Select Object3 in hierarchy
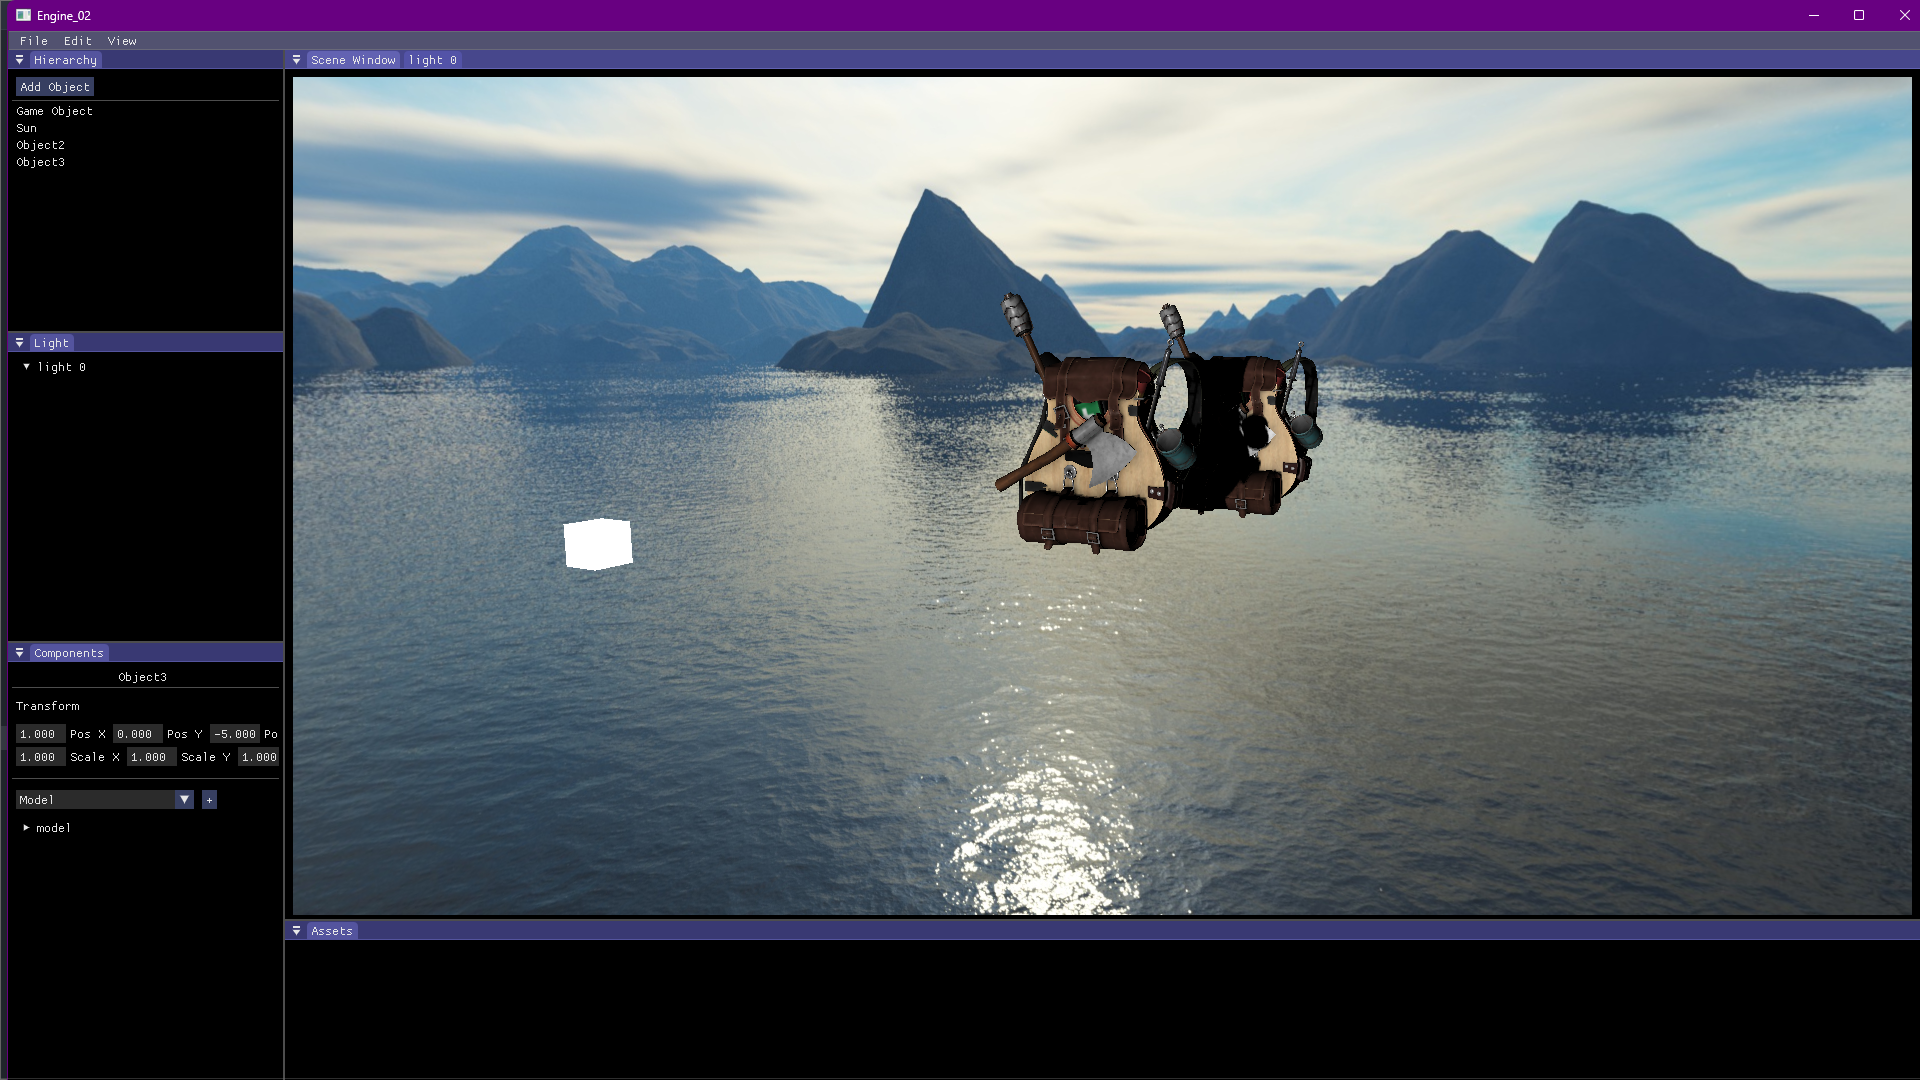The height and width of the screenshot is (1080, 1920). pos(41,162)
